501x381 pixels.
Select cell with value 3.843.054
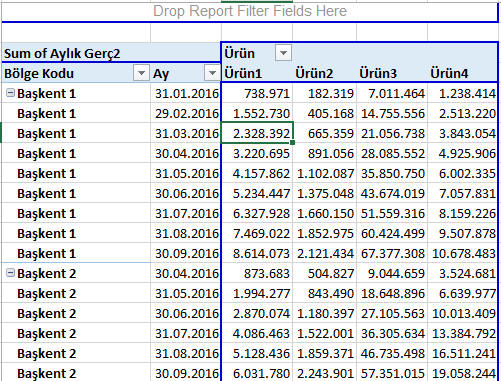click(463, 133)
